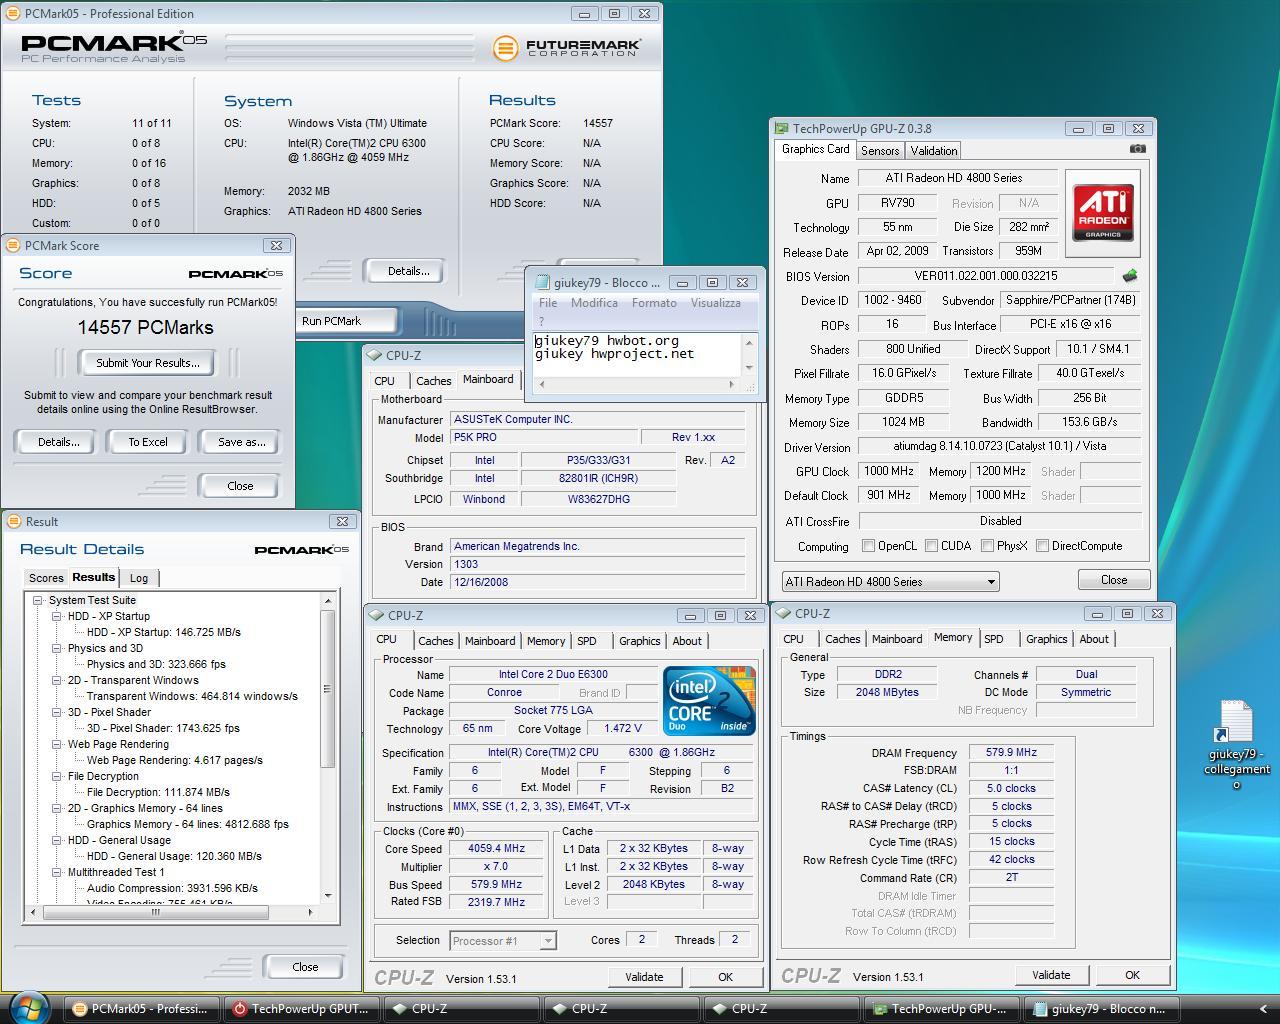
Task: Click the PCMark05 taskbar item
Action: 141,1009
